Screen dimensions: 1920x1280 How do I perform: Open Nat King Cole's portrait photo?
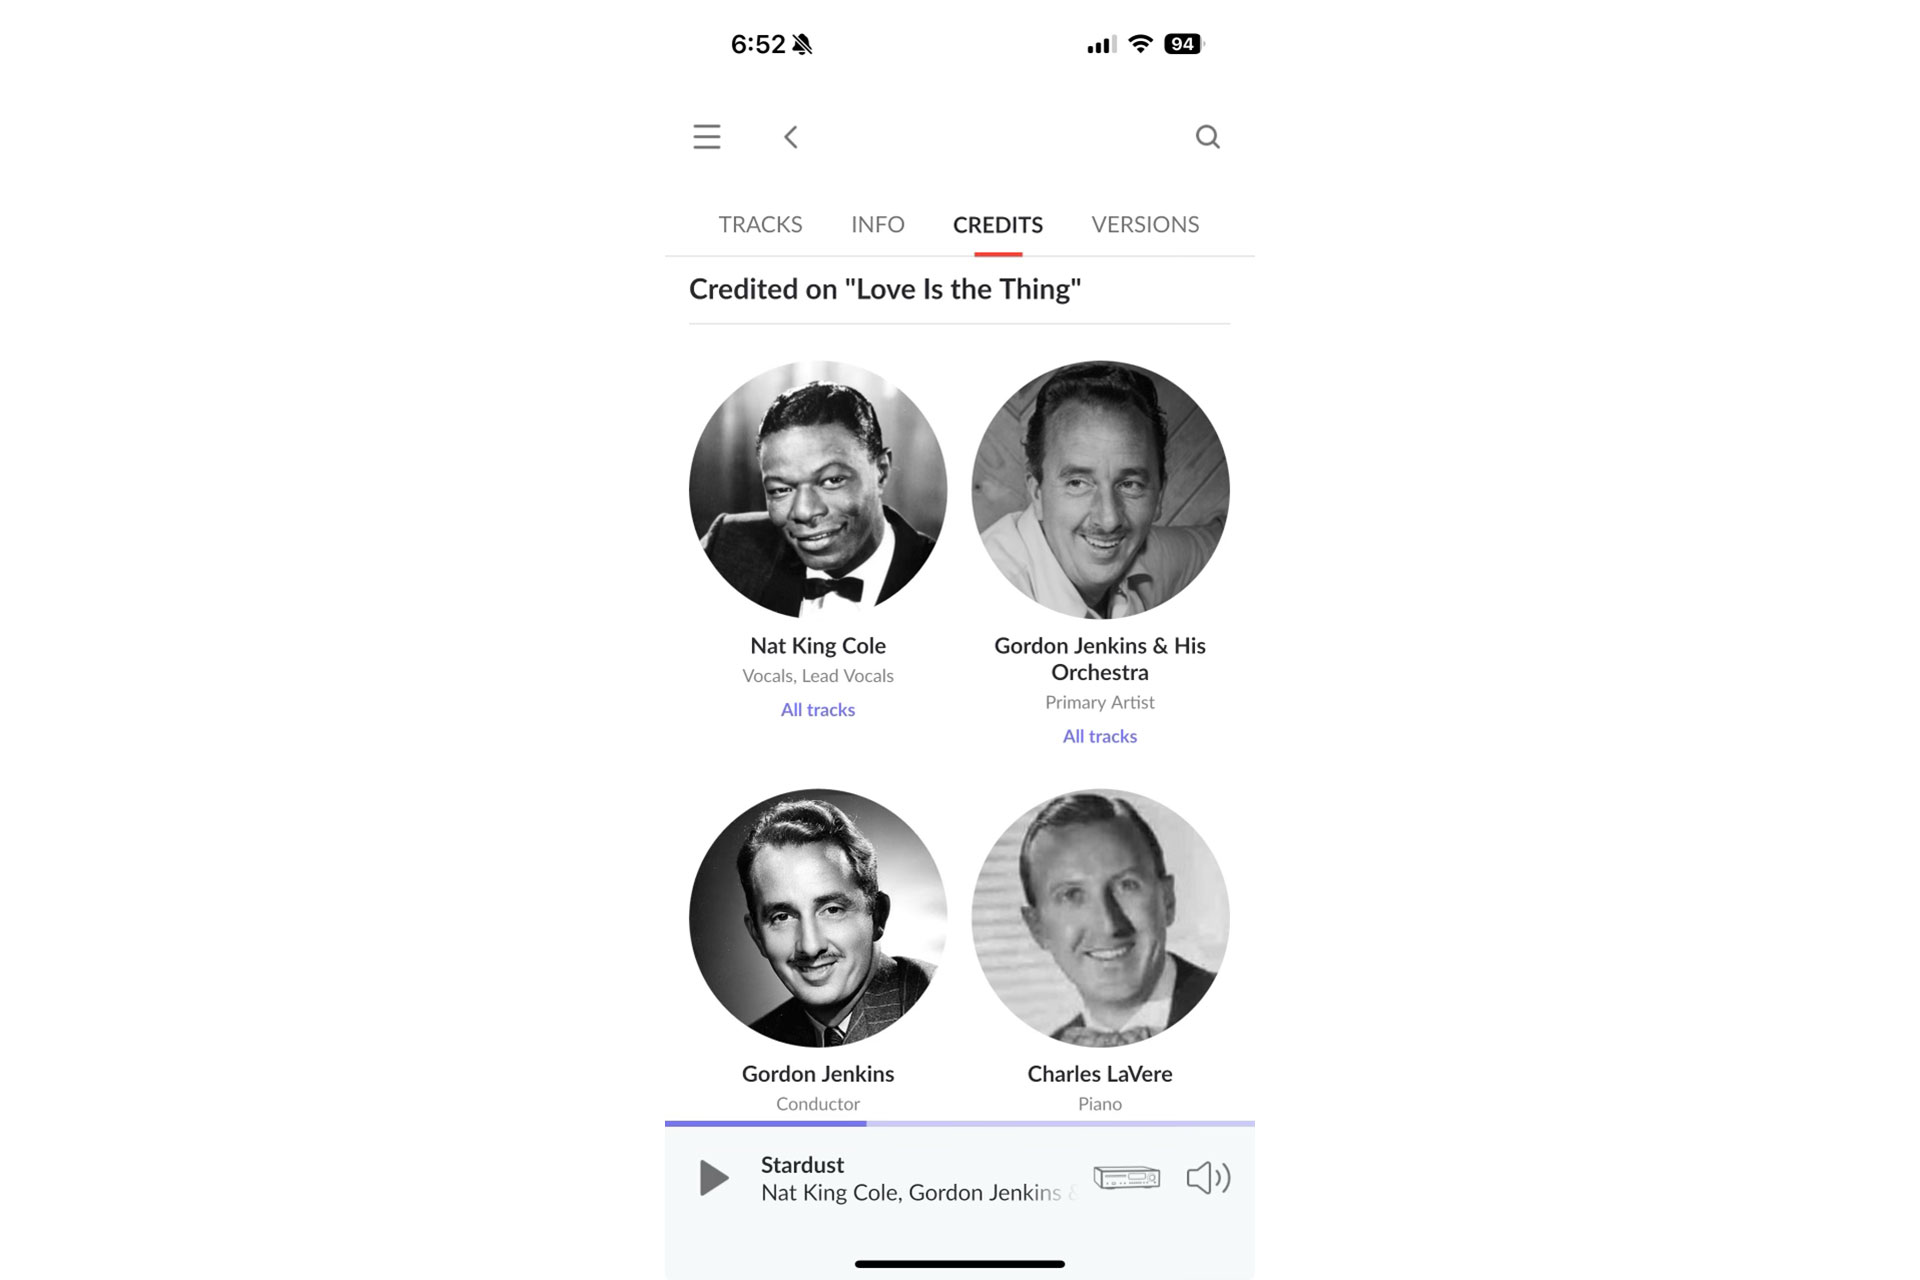click(x=818, y=490)
